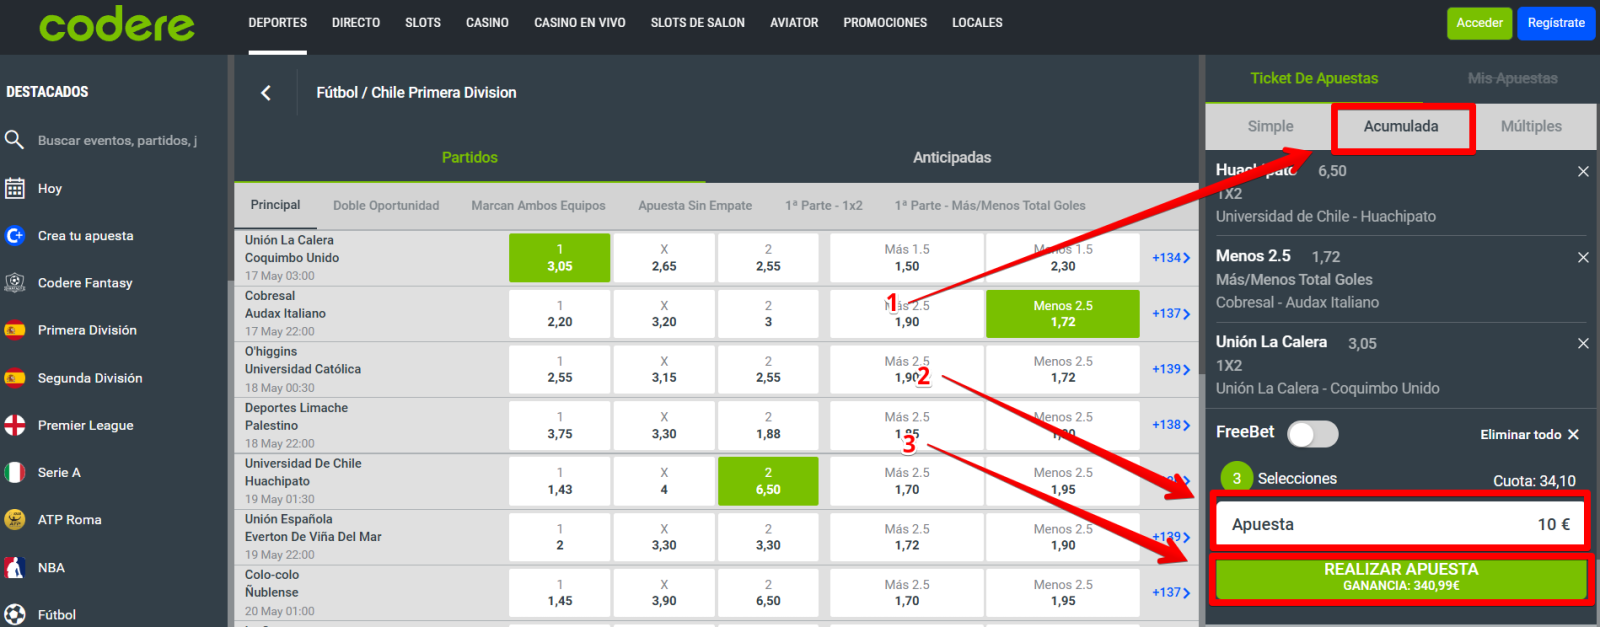Click the Italy flag beside Serie A
Viewport: 1600px width, 627px height.
tap(14, 472)
